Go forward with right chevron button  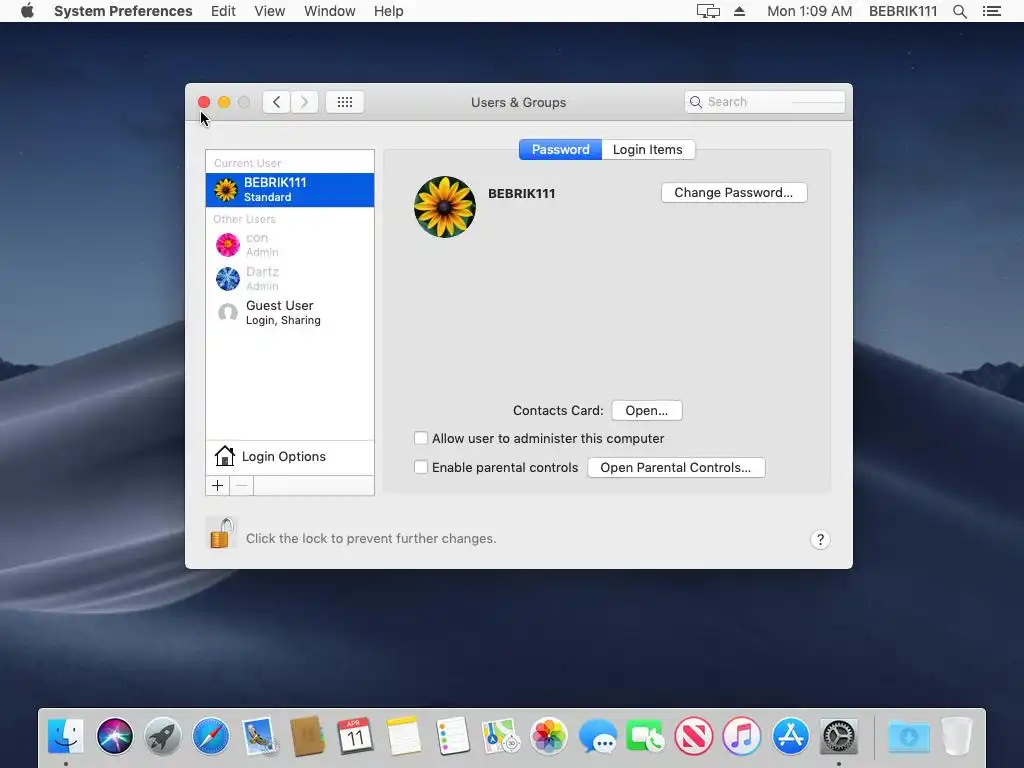pyautogui.click(x=304, y=102)
